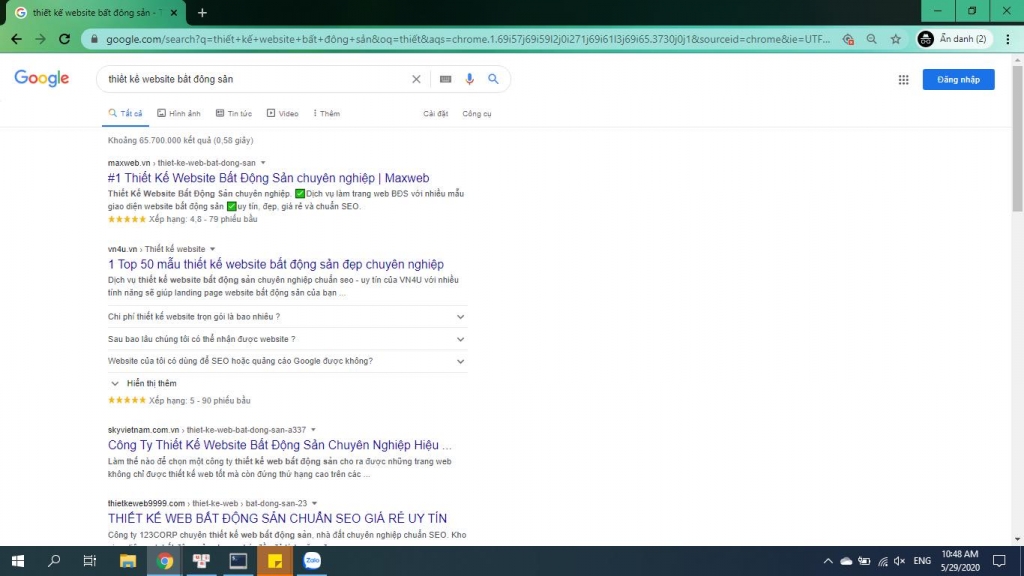
Task: Open a new browser tab
Action: (x=202, y=12)
